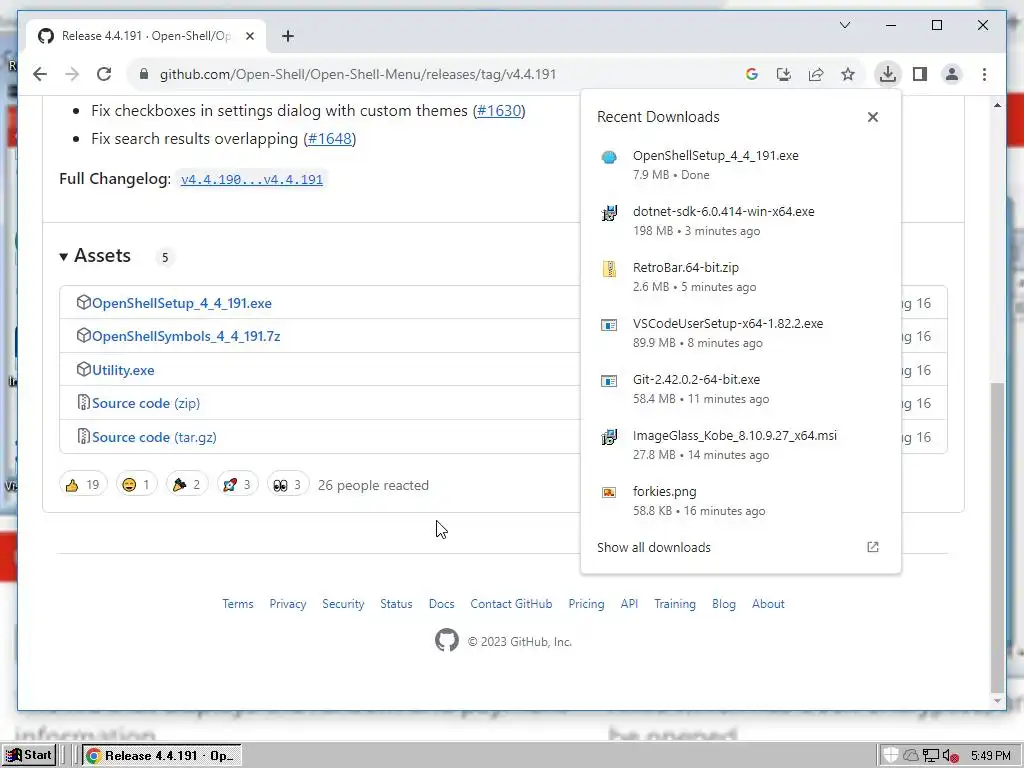Open new tab with plus button

point(288,36)
